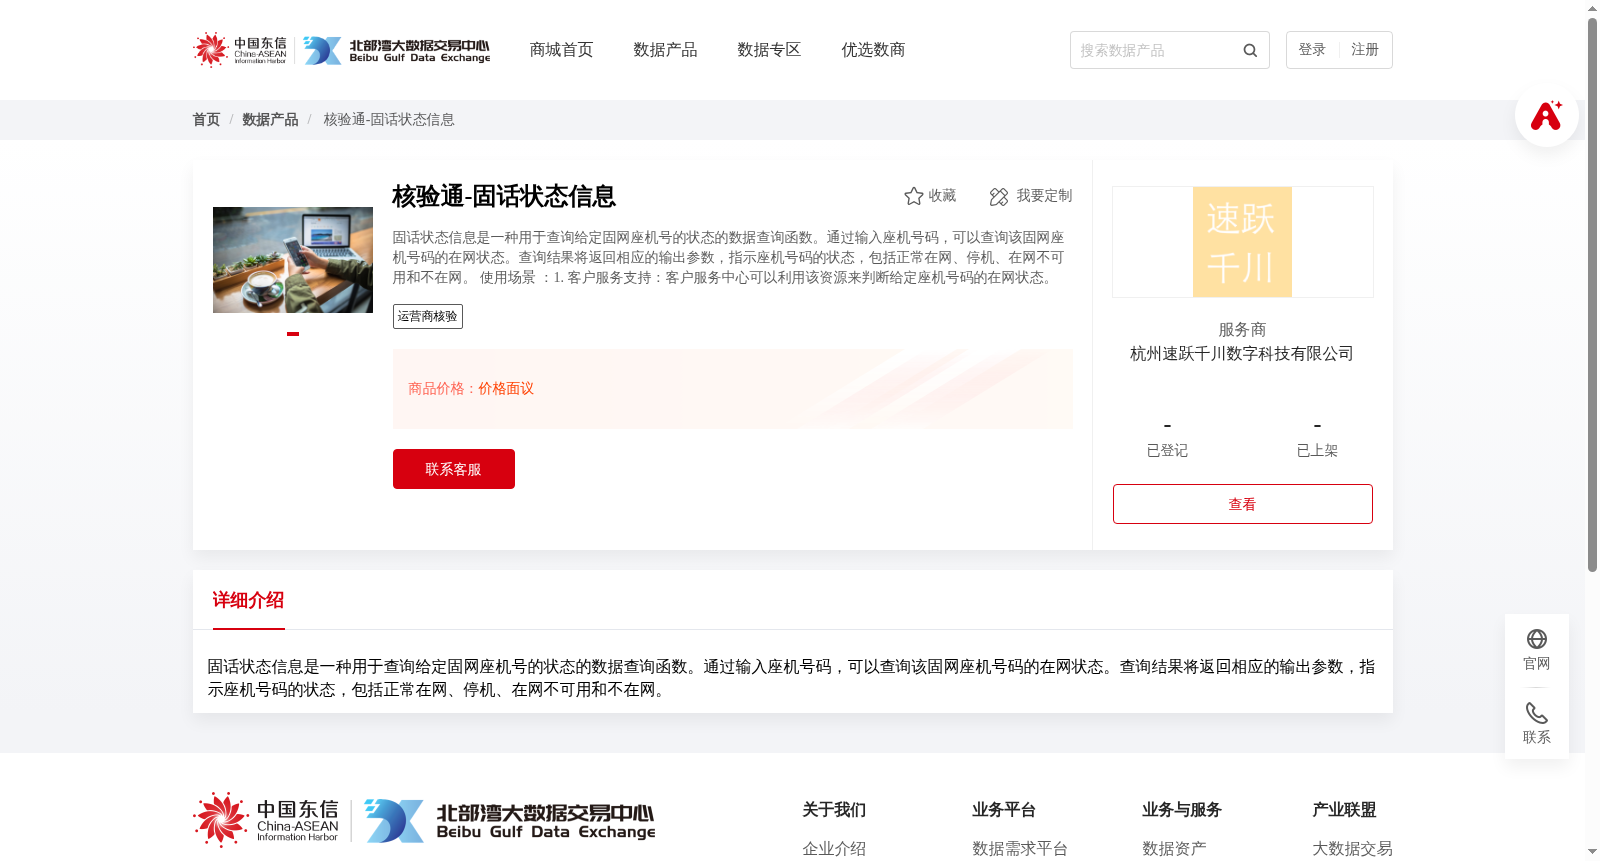Click the customize icon next to 我要定制
Image resolution: width=1600 pixels, height=861 pixels.
(x=999, y=197)
